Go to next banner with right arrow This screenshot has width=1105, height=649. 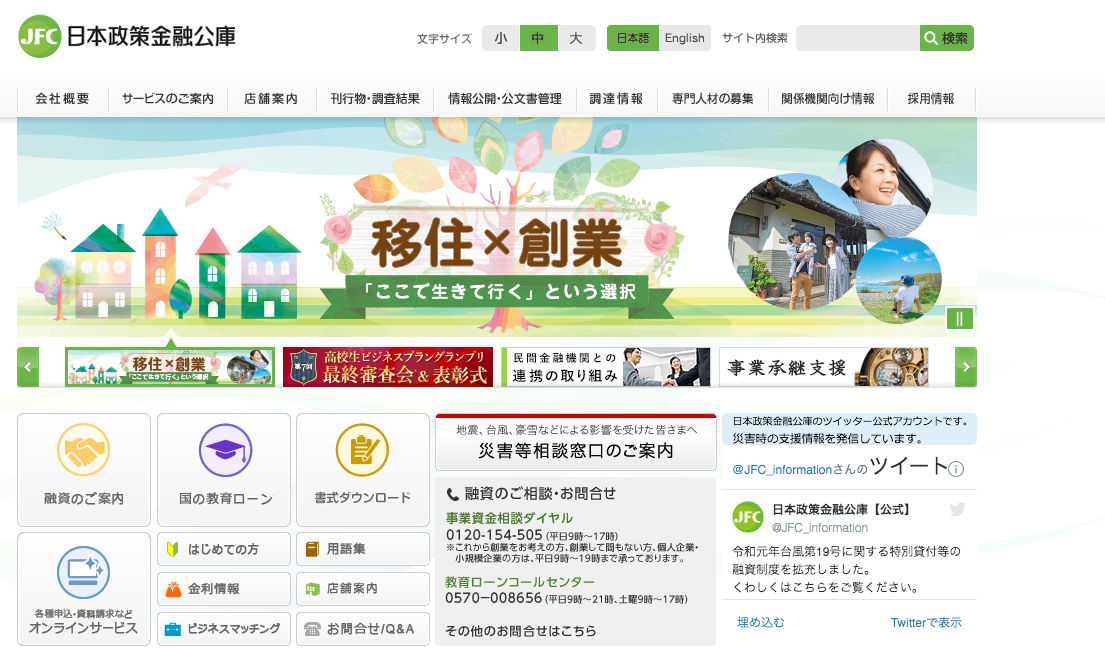pos(965,367)
